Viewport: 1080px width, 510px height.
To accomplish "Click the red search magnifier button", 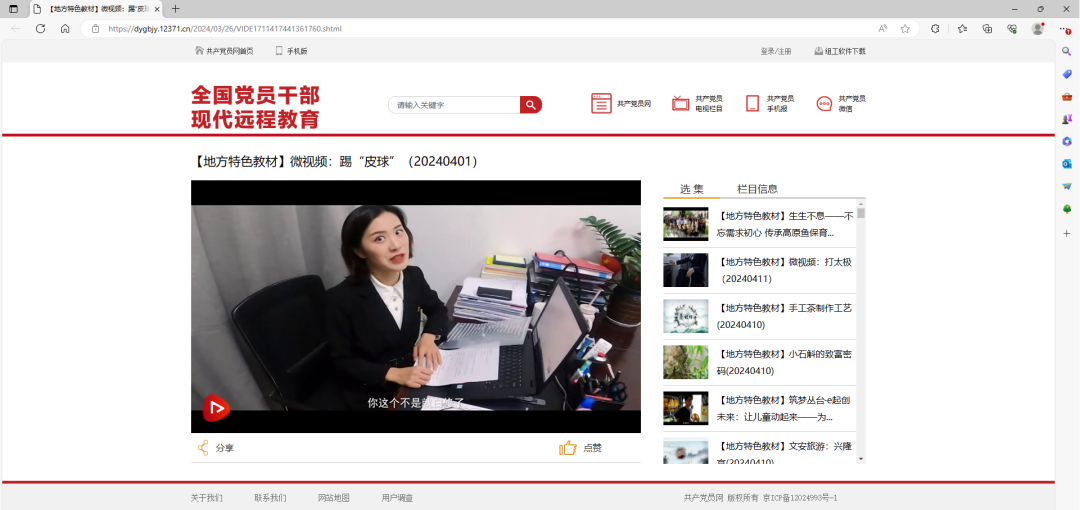I will [530, 105].
